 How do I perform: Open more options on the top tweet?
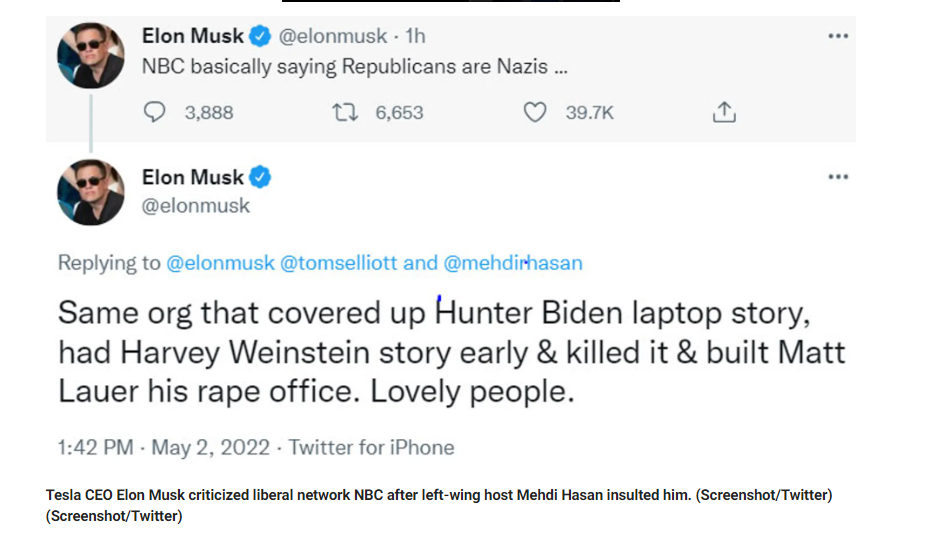click(x=838, y=36)
